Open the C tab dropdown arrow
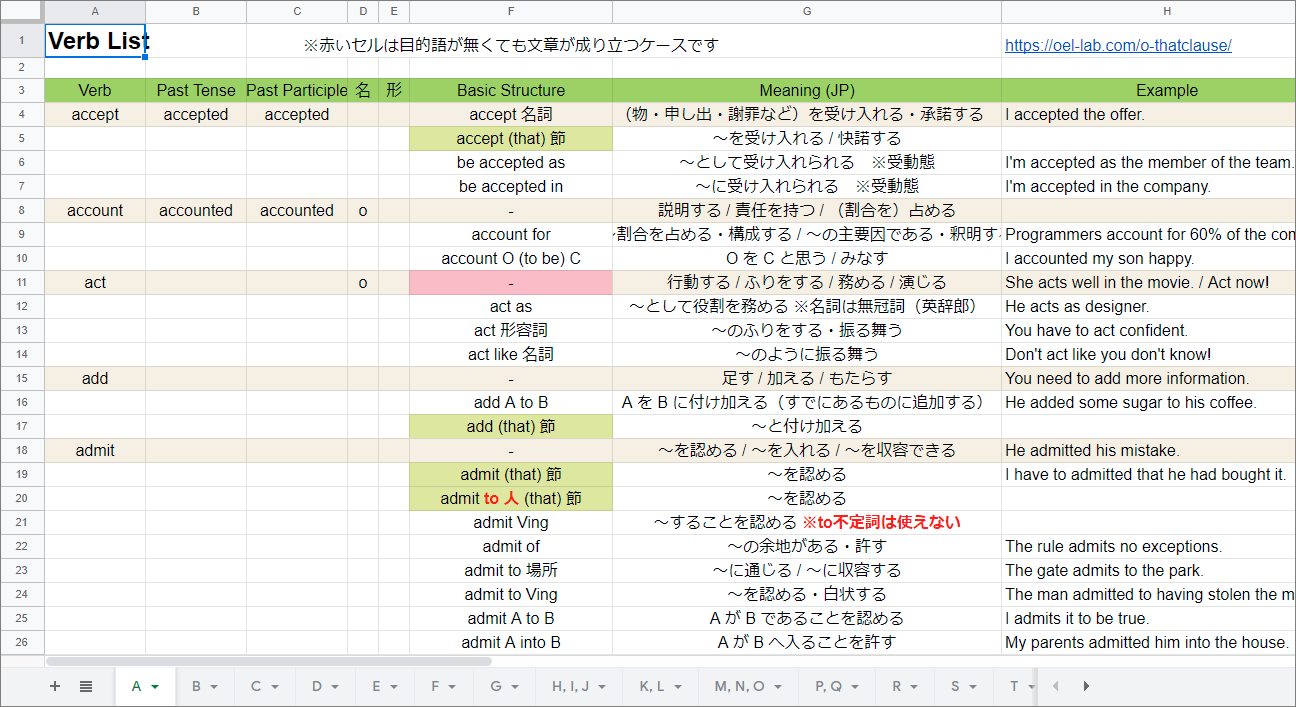The height and width of the screenshot is (707, 1296). coord(275,687)
